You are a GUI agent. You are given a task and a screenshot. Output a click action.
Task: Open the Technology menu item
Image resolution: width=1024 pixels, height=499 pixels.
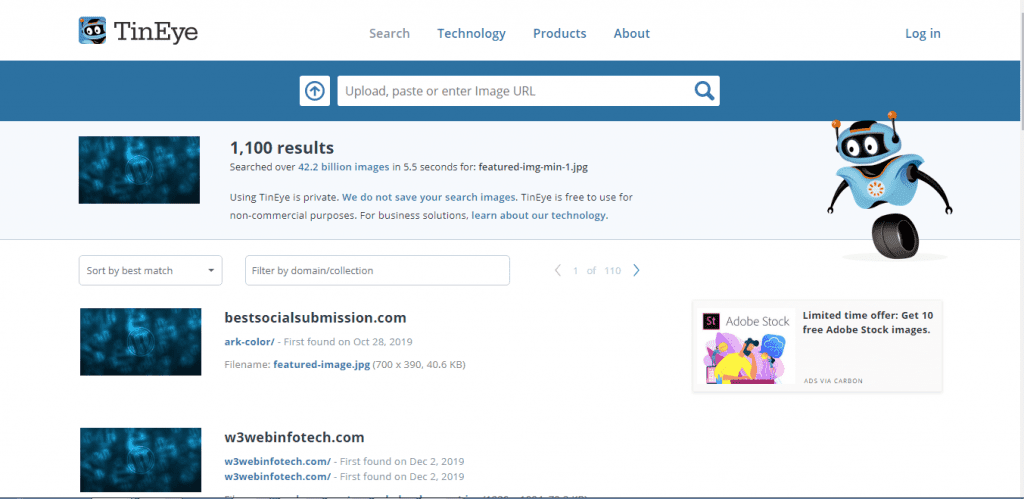472,33
